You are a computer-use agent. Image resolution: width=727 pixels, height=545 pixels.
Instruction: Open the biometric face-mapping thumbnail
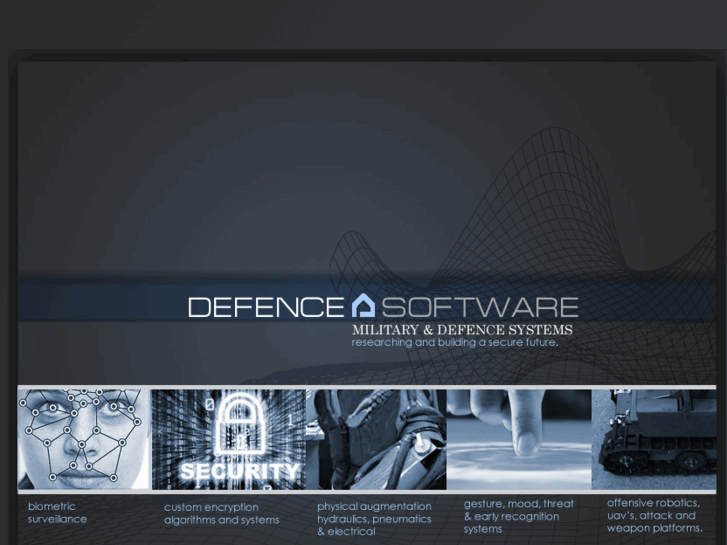coord(84,439)
